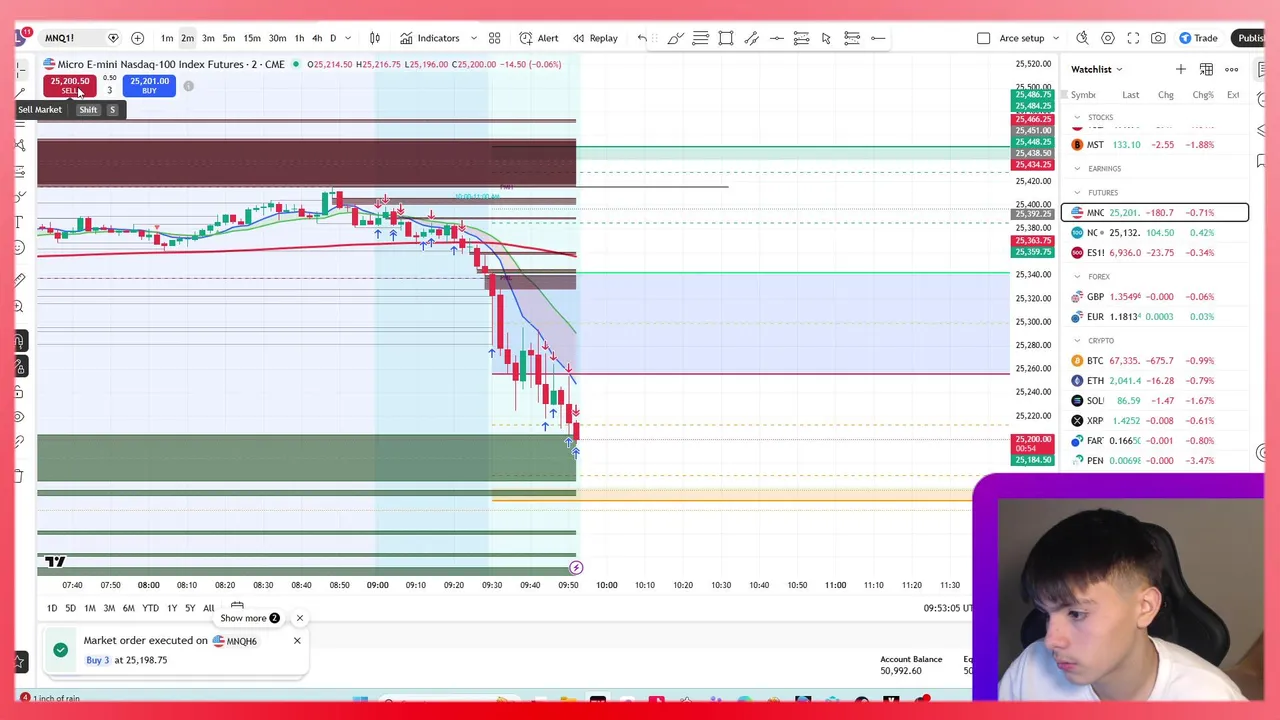This screenshot has width=1280, height=720.
Task: Open the Trade panel button
Action: coord(1198,38)
